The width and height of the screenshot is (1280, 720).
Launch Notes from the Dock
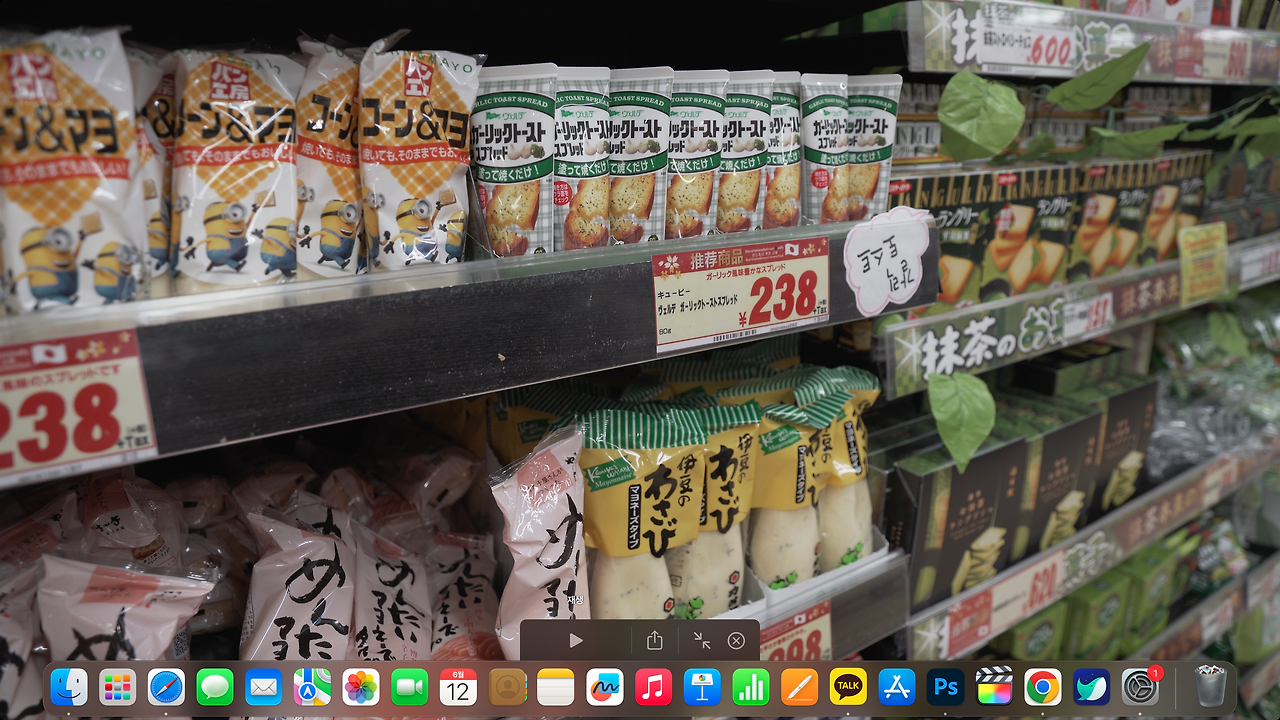[x=555, y=687]
